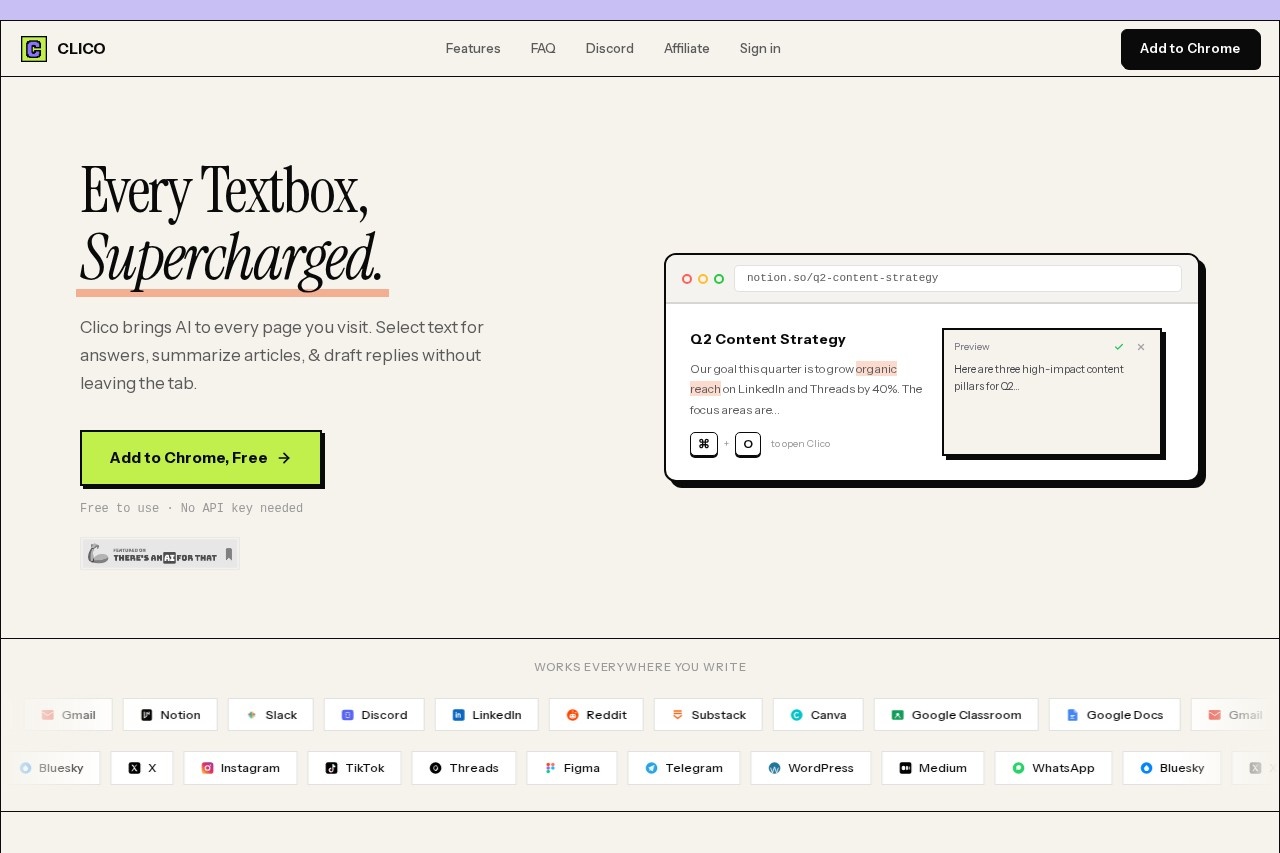Open the Sign in link
Viewport: 1280px width, 853px height.
[760, 48]
